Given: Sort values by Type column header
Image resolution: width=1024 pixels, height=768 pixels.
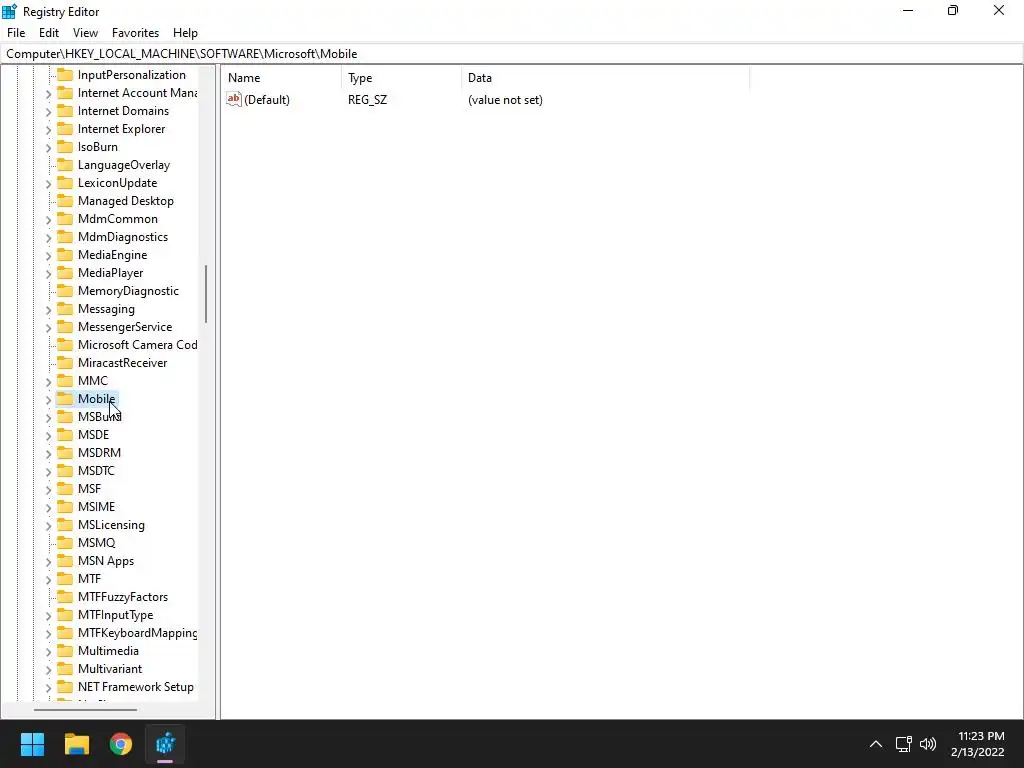Looking at the screenshot, I should click(401, 78).
